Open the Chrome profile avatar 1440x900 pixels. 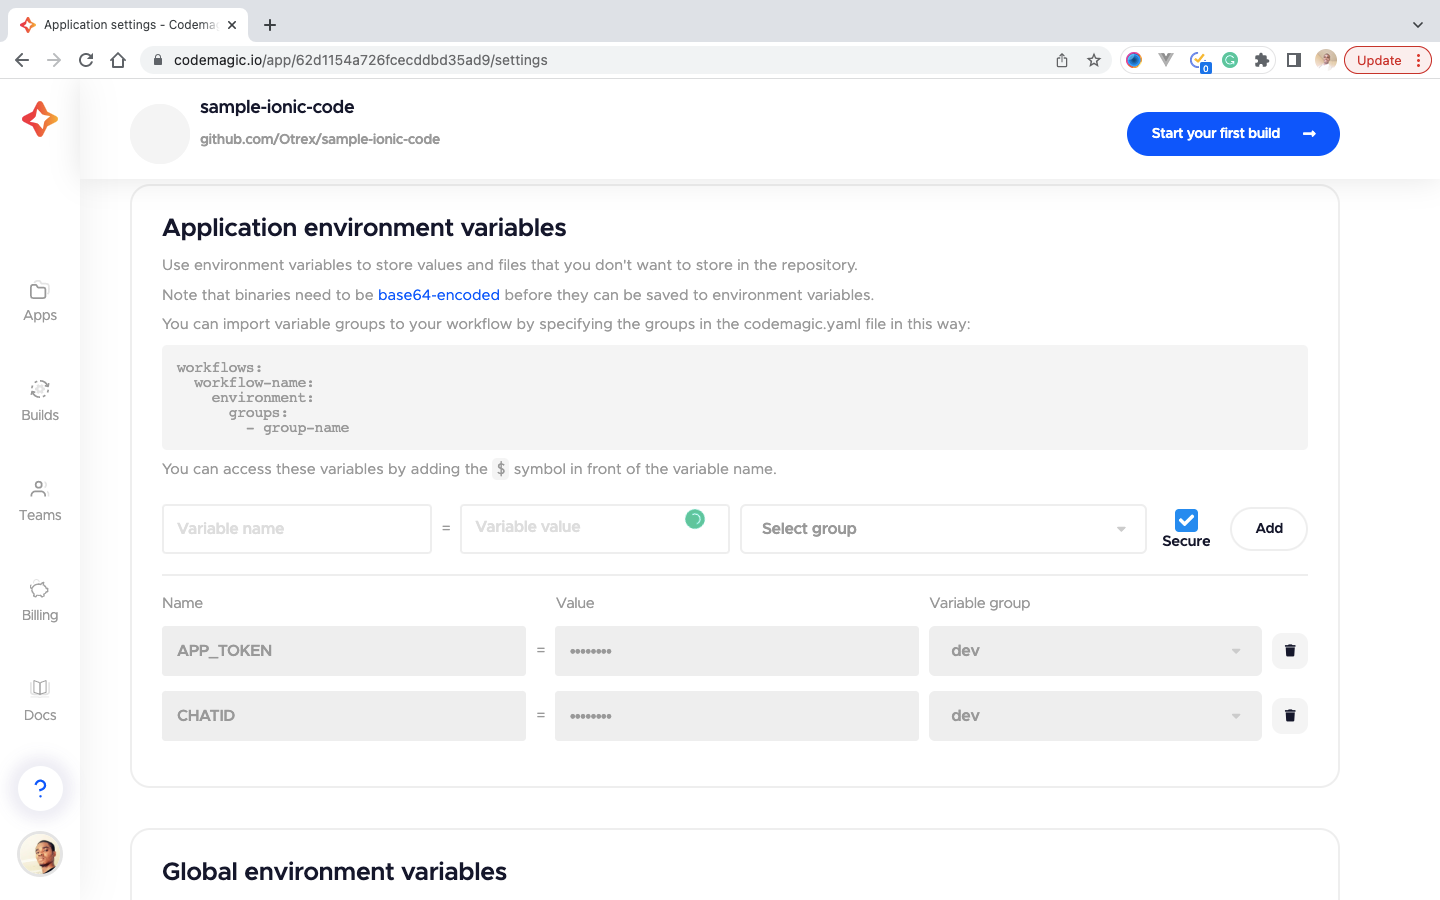[1326, 60]
